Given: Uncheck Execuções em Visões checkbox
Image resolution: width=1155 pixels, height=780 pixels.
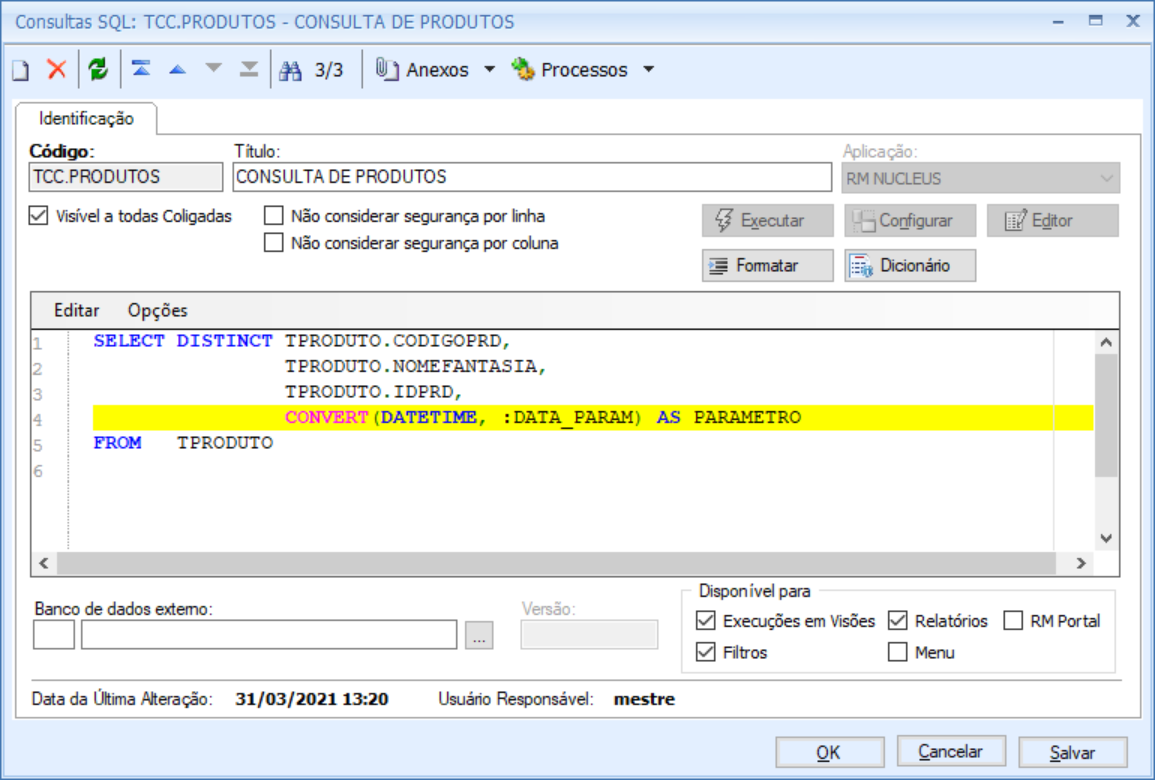Looking at the screenshot, I should tap(706, 620).
